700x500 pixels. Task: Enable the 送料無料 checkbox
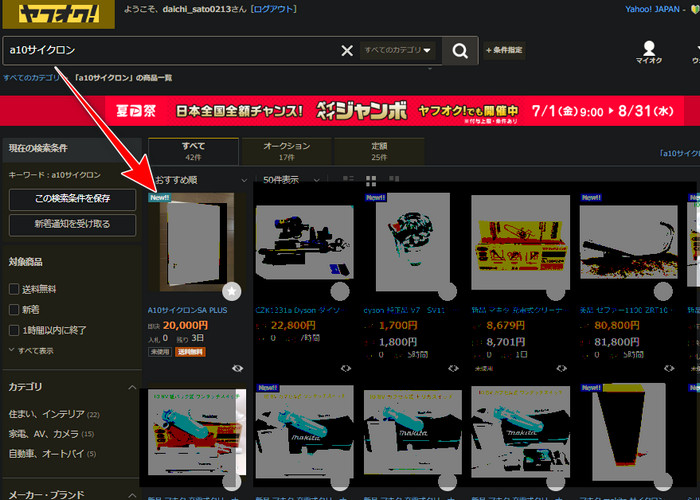pos(14,289)
